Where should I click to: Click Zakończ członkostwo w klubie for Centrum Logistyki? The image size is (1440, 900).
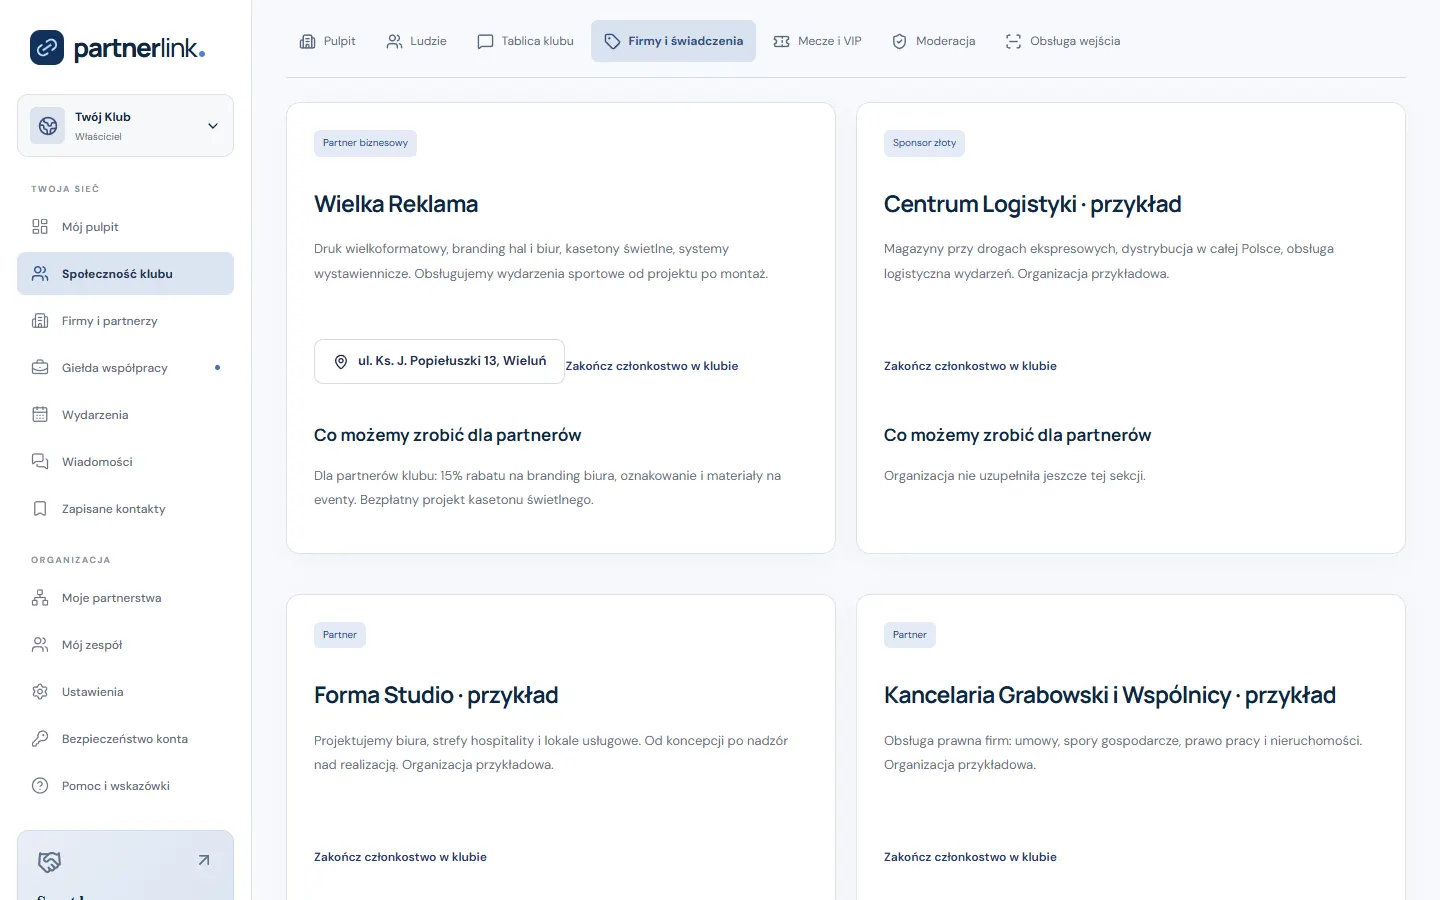pos(970,366)
